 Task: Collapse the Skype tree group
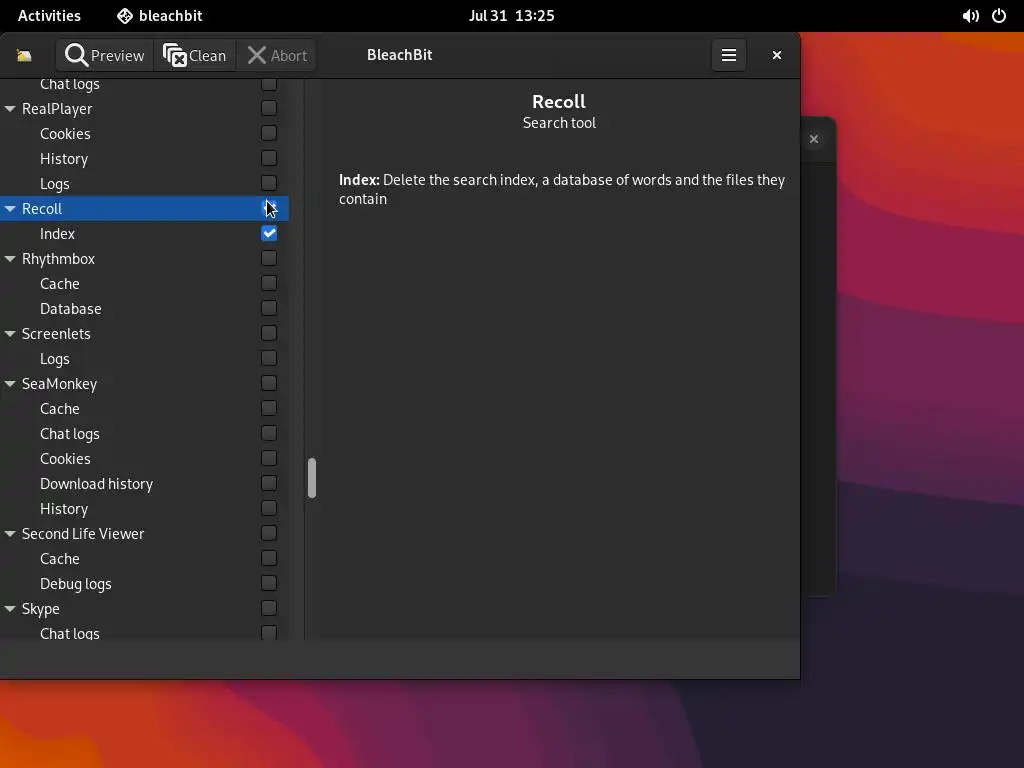coord(10,609)
